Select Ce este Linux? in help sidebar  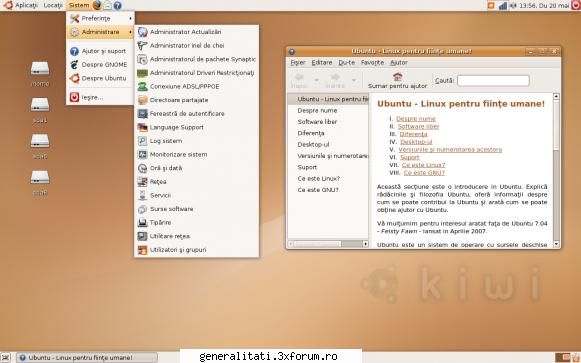pos(319,179)
